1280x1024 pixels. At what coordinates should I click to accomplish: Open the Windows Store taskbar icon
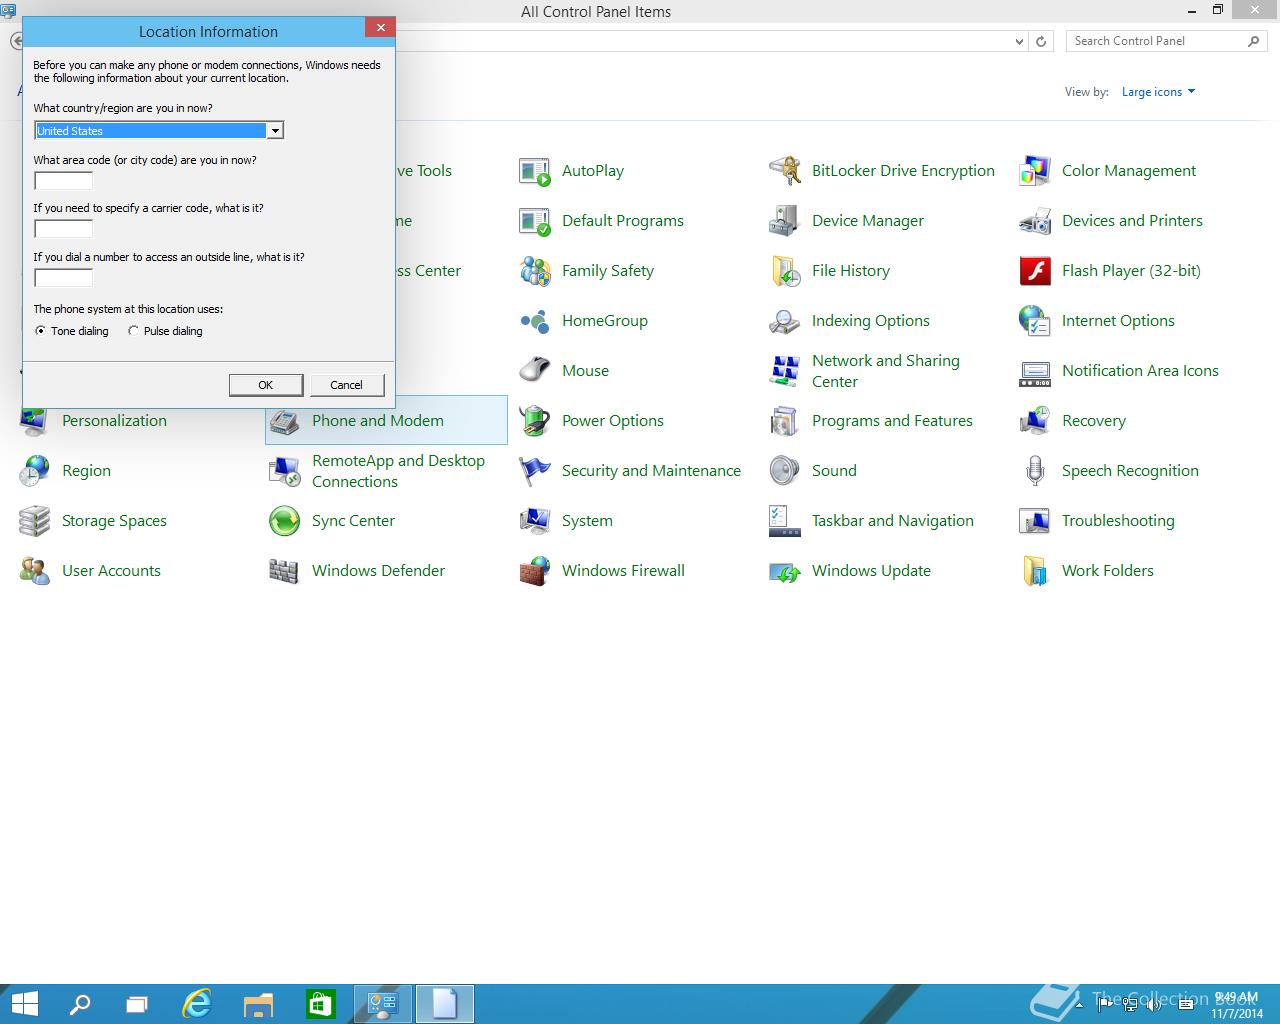(x=320, y=1004)
